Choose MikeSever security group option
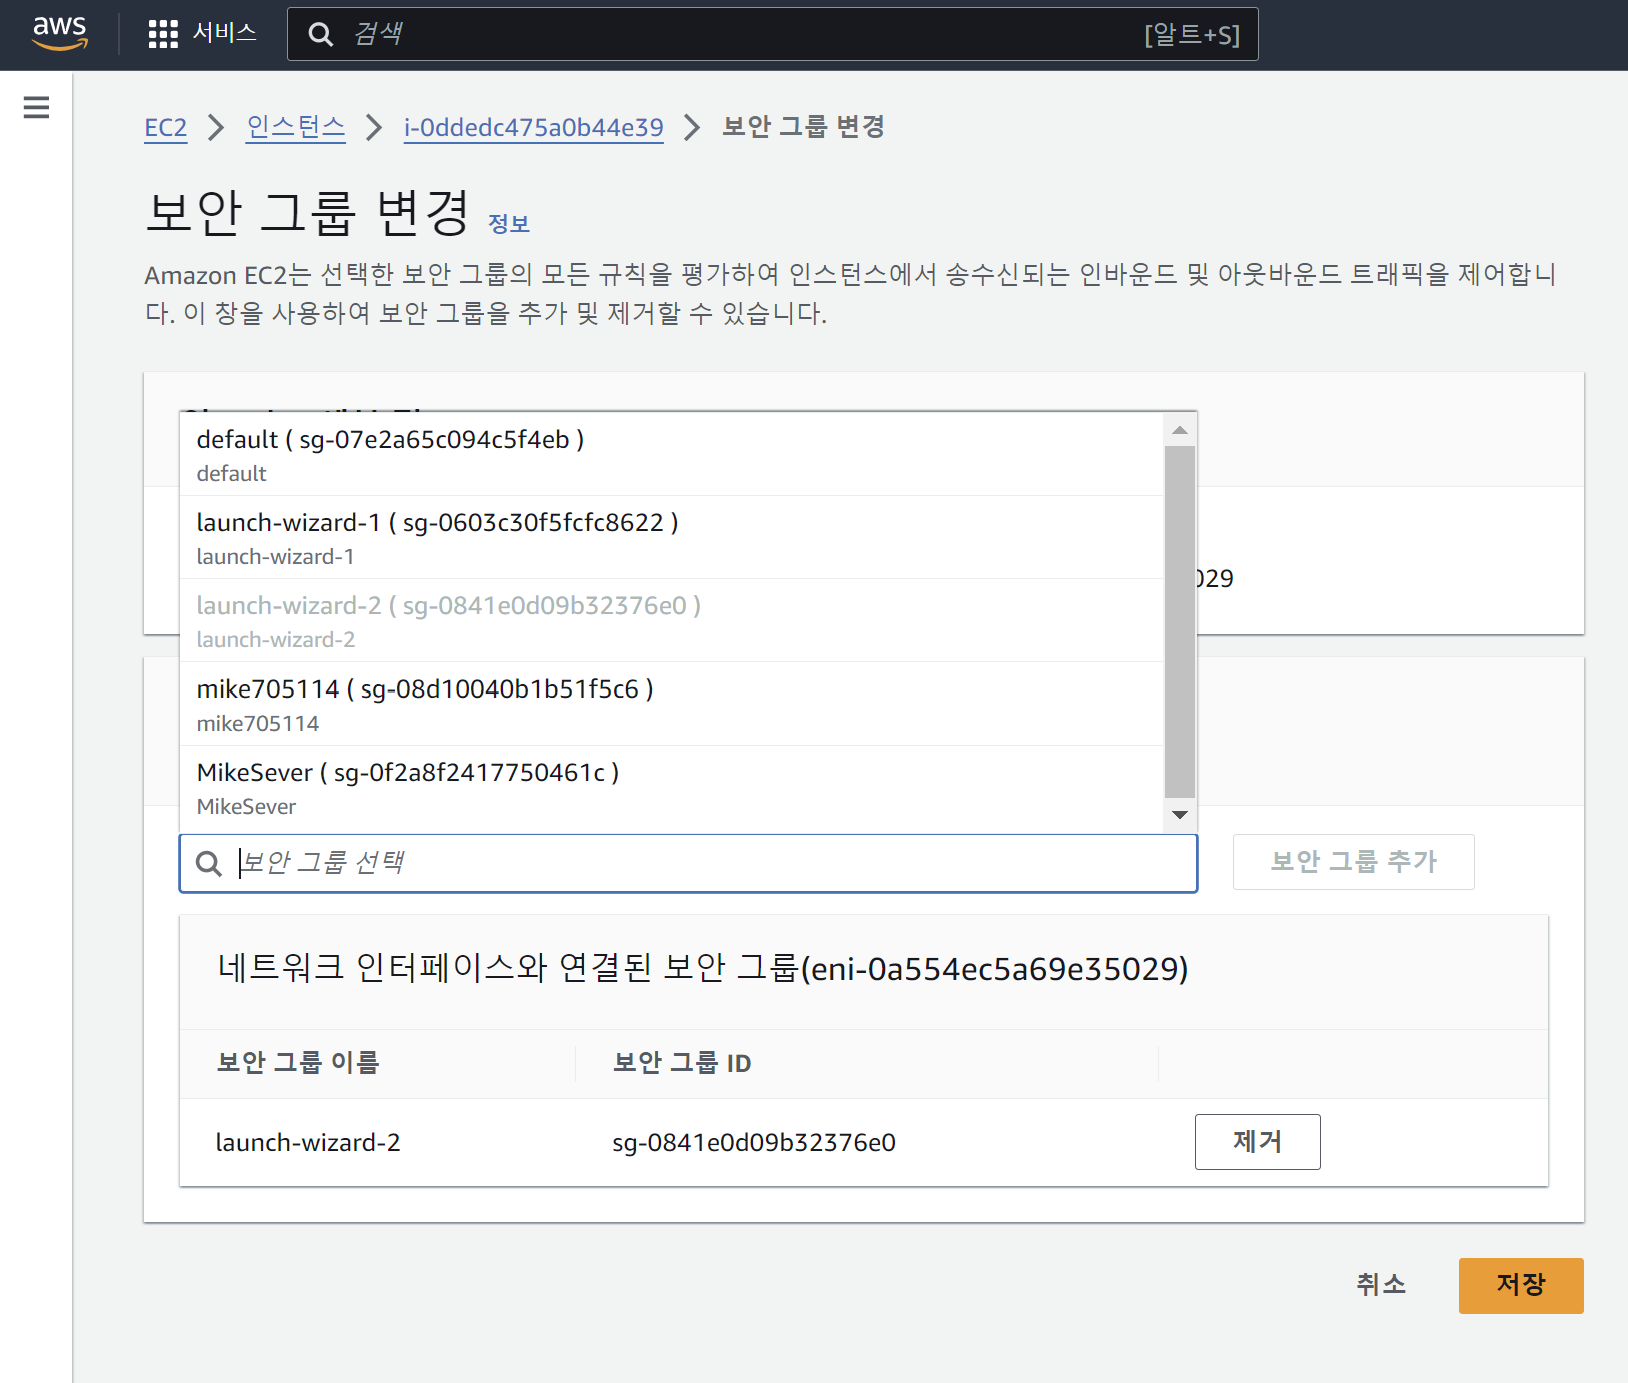Image resolution: width=1628 pixels, height=1383 pixels. (672, 788)
